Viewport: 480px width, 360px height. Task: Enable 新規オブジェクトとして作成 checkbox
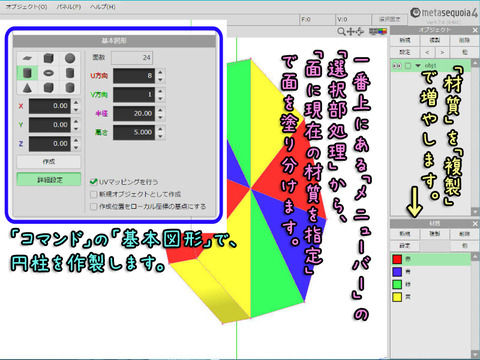point(94,194)
